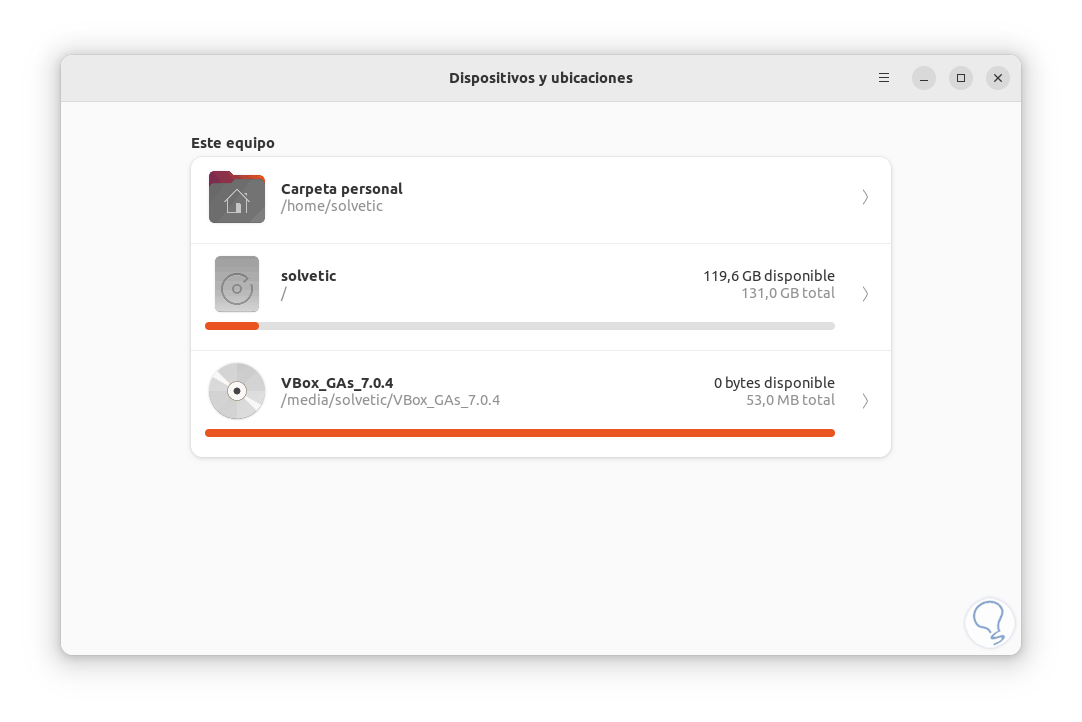The width and height of the screenshot is (1082, 722).
Task: Maximize the Dispositivos y ubicaciones window
Action: 961,78
